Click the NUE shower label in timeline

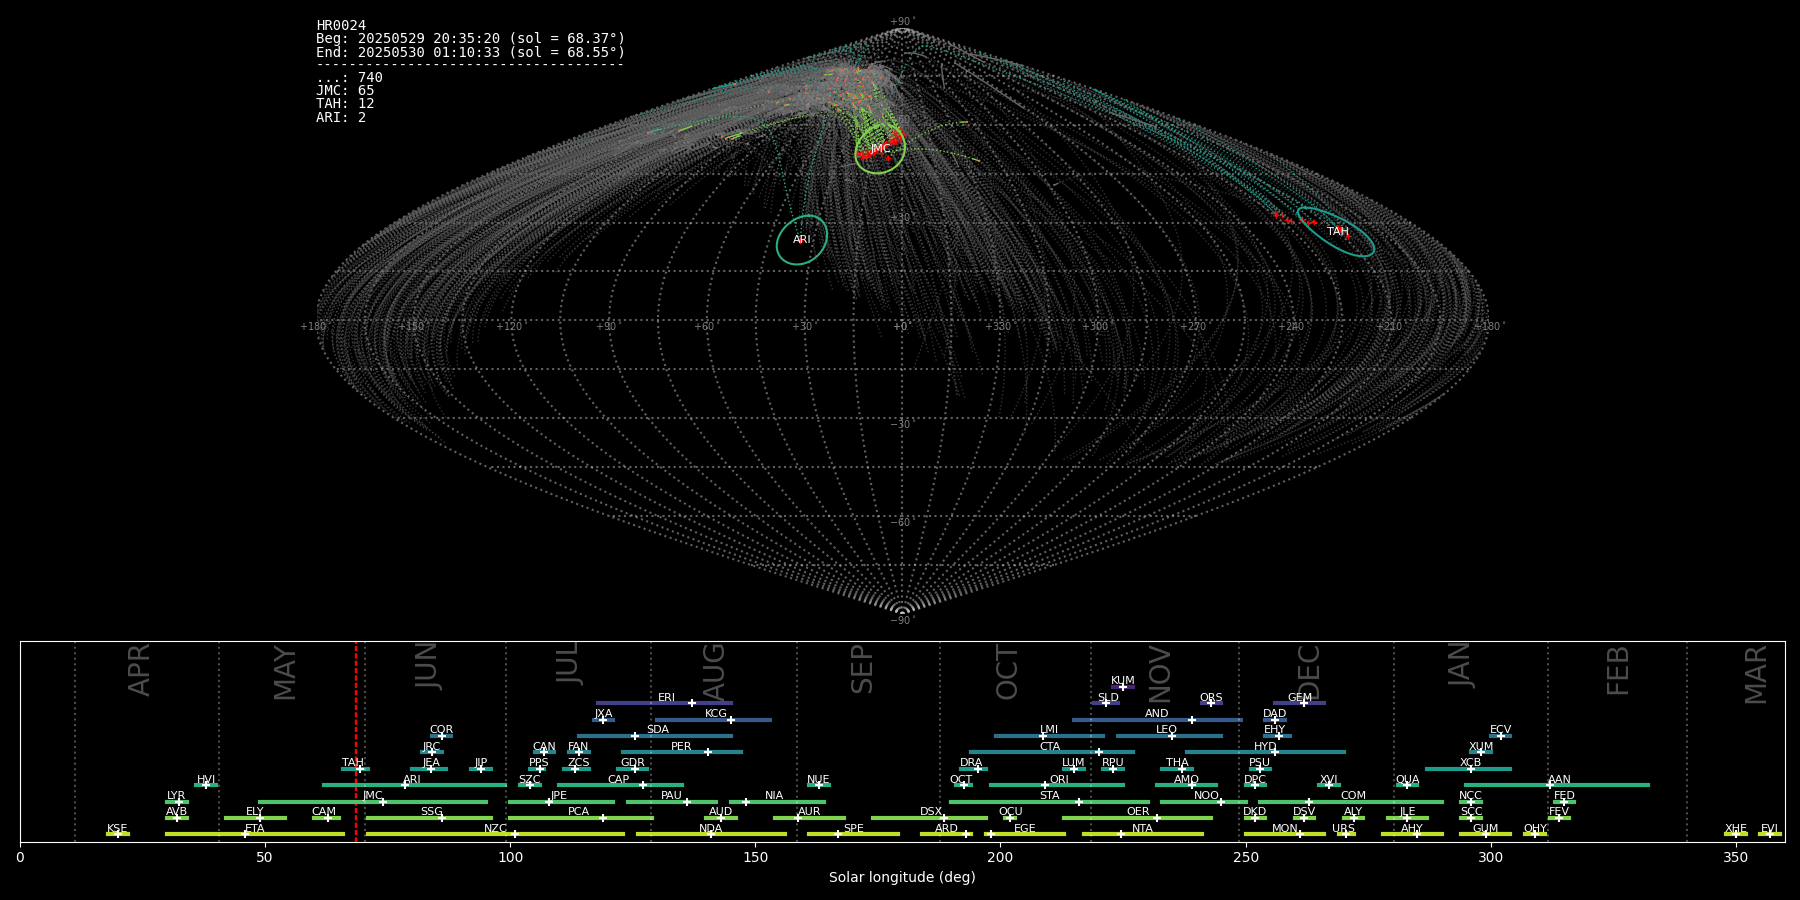pyautogui.click(x=818, y=780)
